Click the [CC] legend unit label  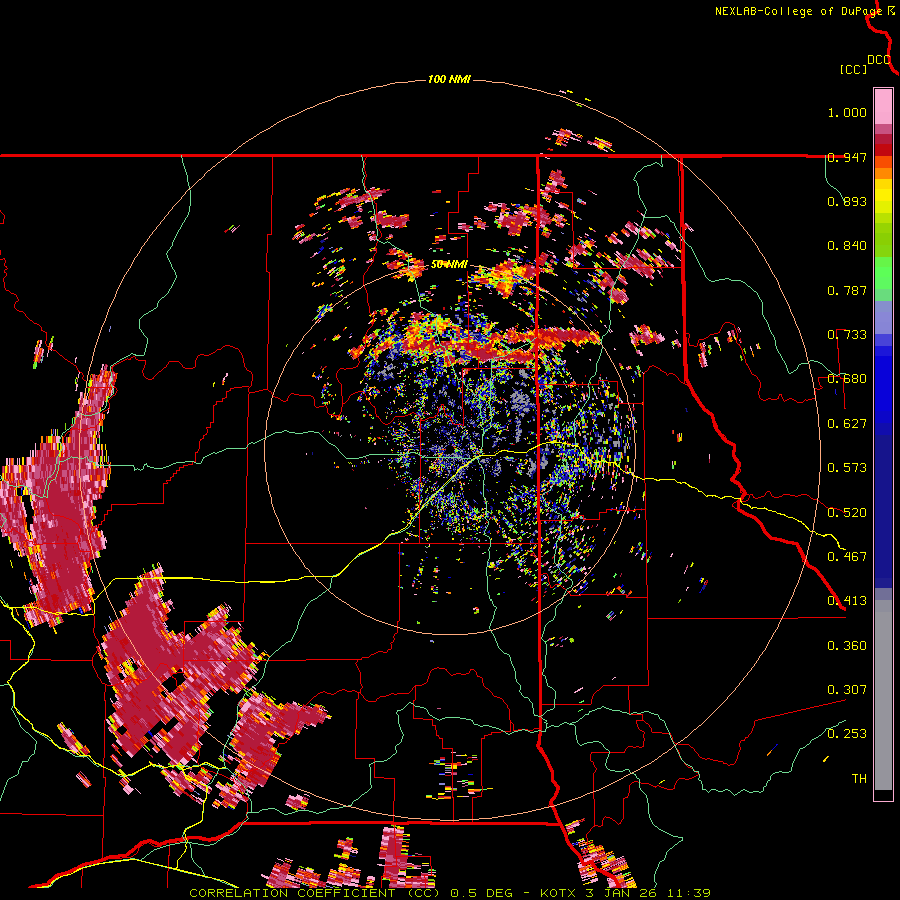point(853,69)
